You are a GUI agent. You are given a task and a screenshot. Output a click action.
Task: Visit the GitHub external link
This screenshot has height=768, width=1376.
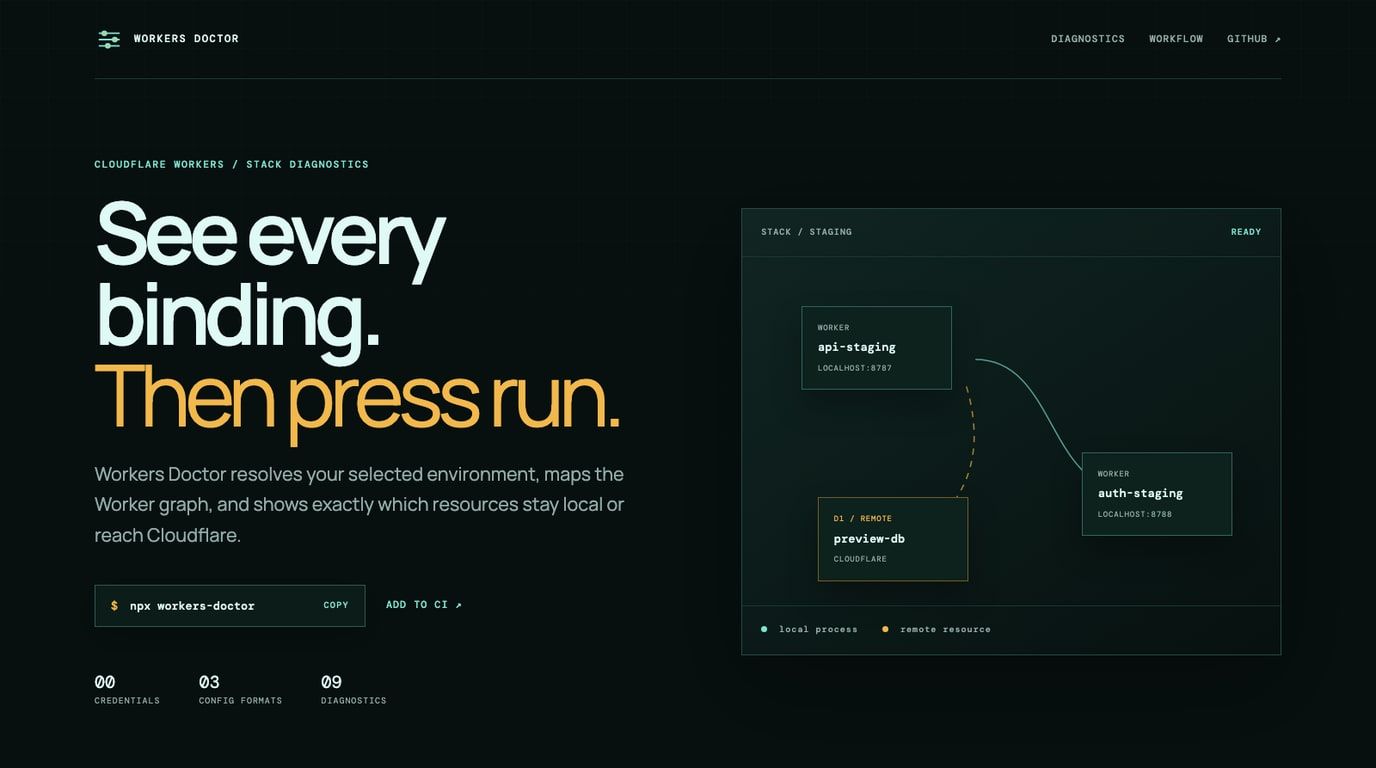click(1254, 39)
